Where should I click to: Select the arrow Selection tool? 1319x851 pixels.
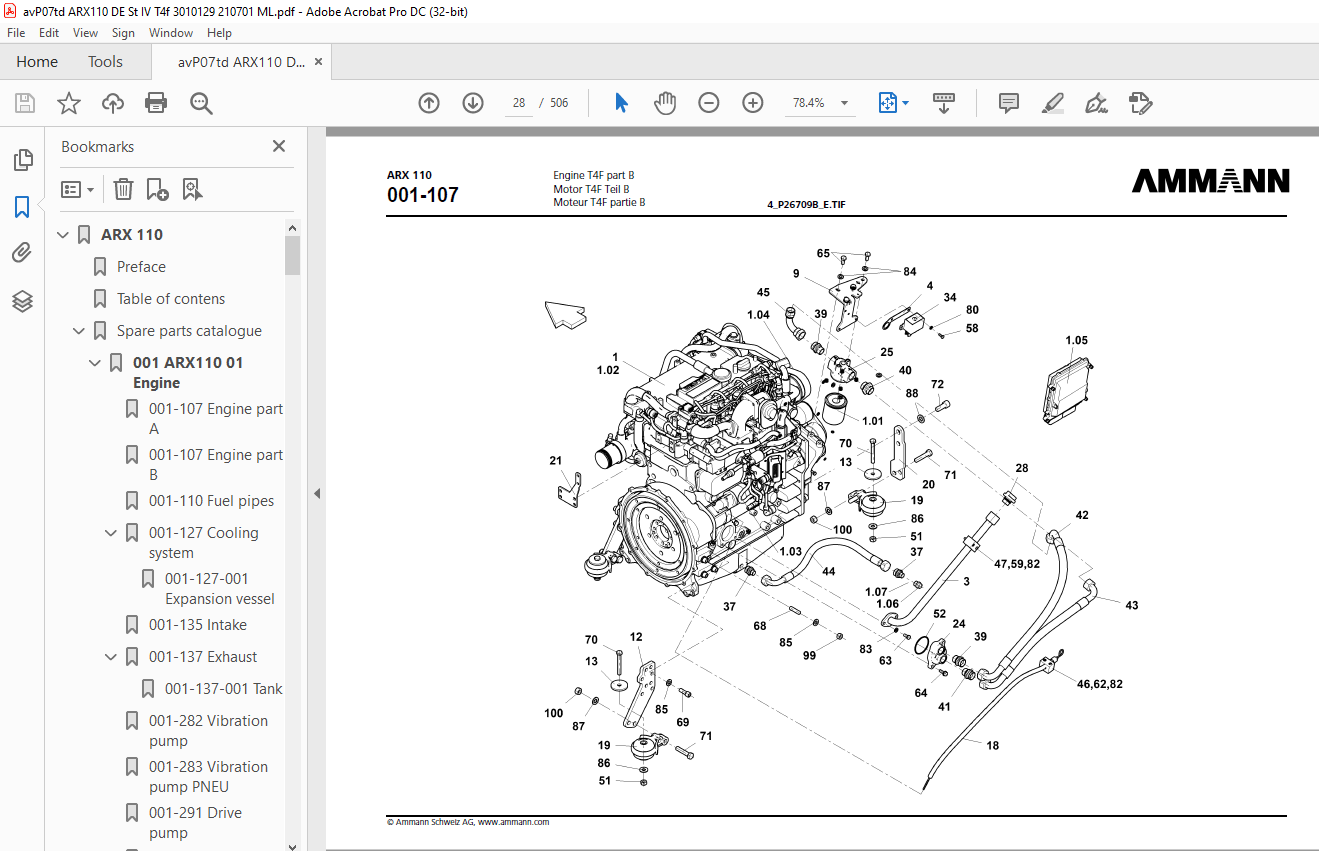[621, 103]
